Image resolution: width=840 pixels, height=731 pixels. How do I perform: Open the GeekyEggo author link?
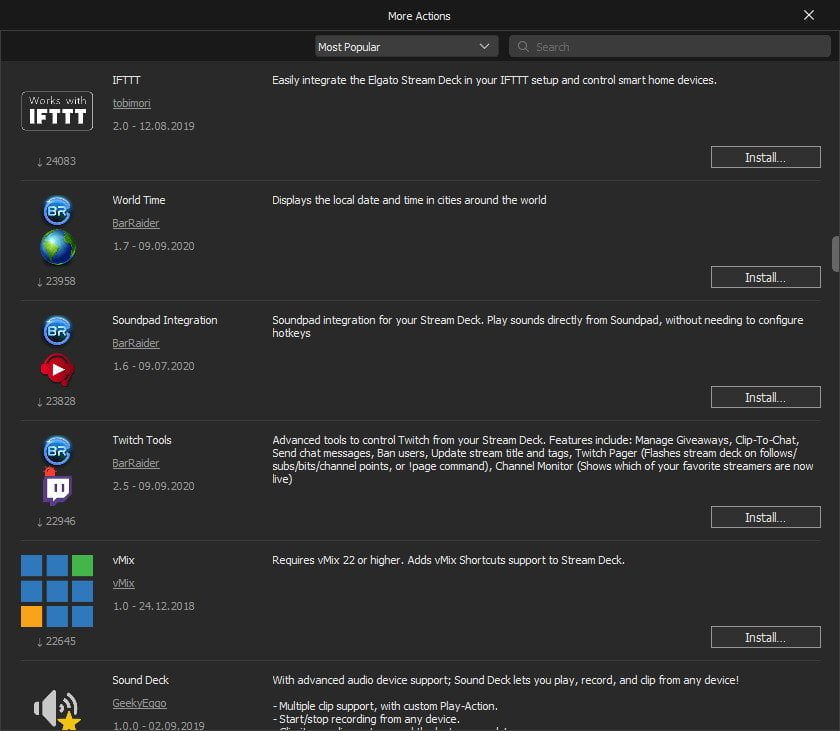[x=139, y=703]
